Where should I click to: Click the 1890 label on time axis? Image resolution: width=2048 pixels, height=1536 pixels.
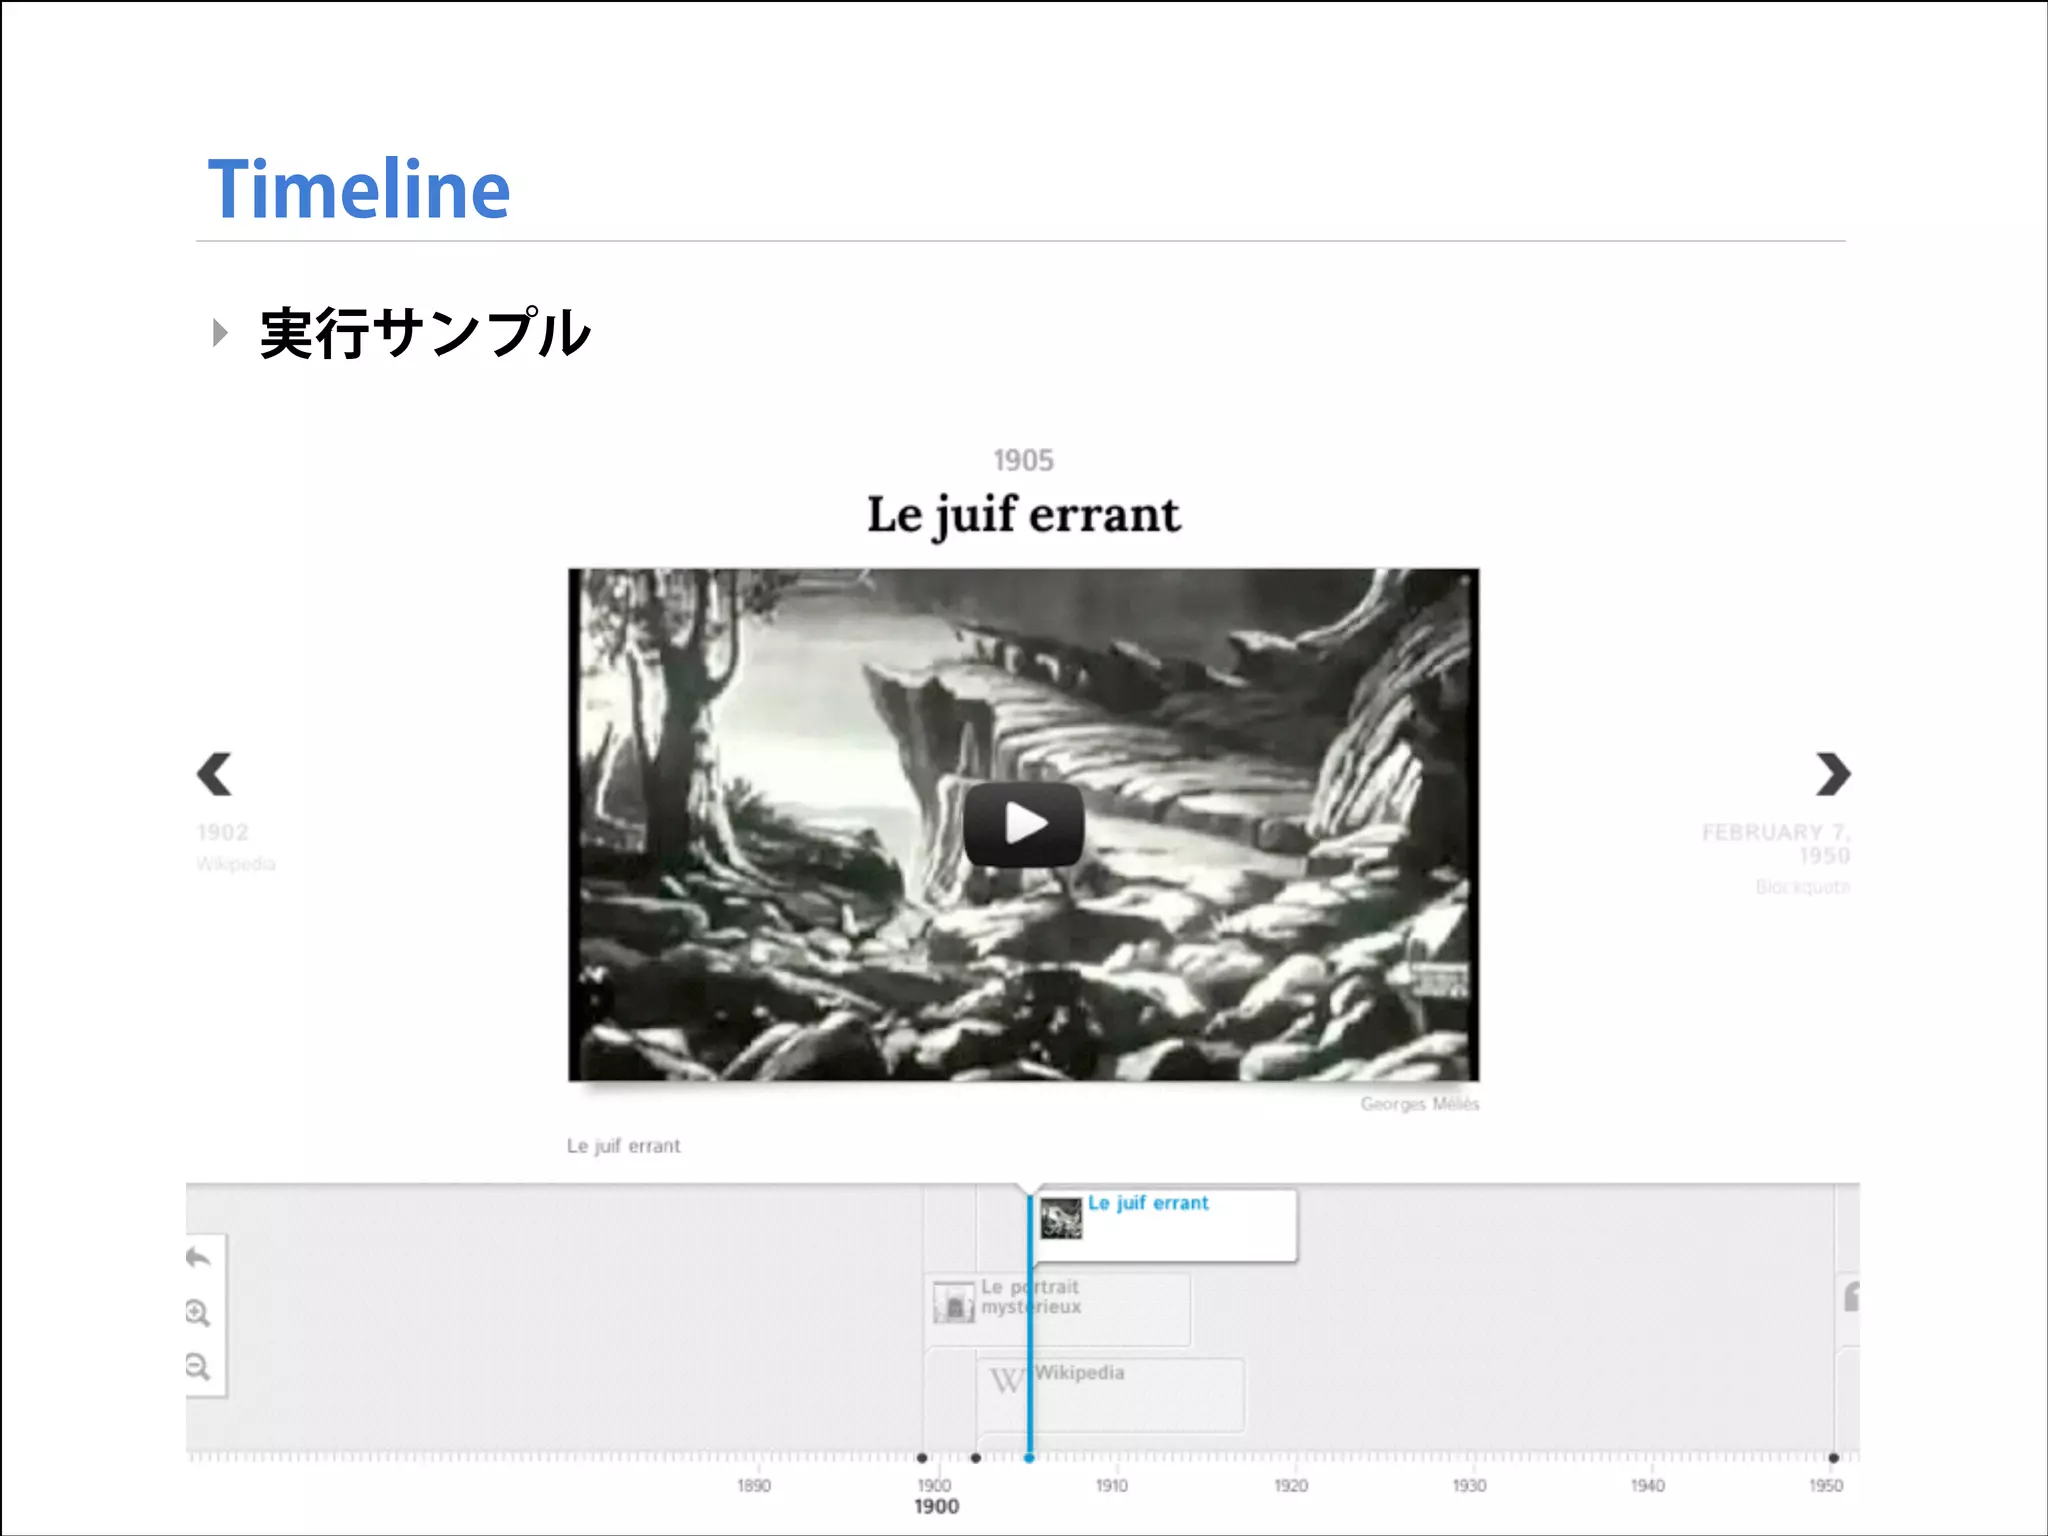point(754,1485)
